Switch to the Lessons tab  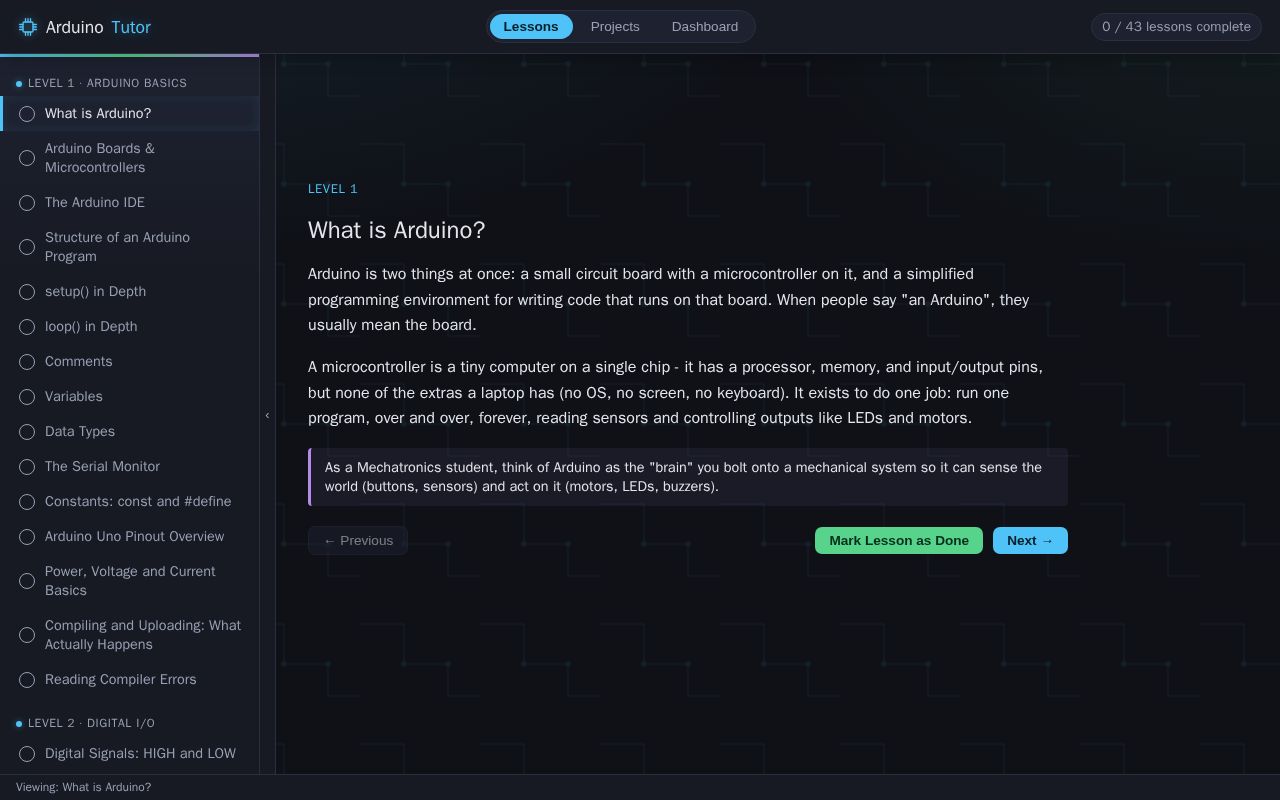531,26
